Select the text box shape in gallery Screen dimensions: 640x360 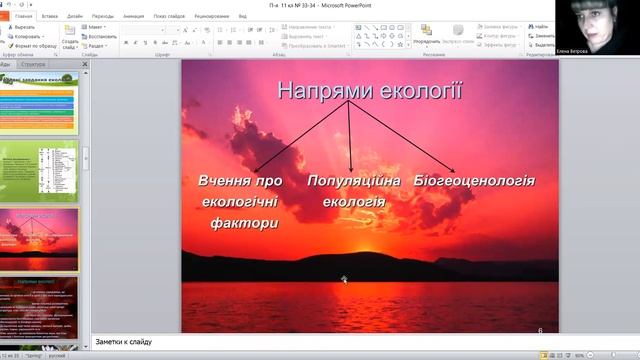click(358, 28)
